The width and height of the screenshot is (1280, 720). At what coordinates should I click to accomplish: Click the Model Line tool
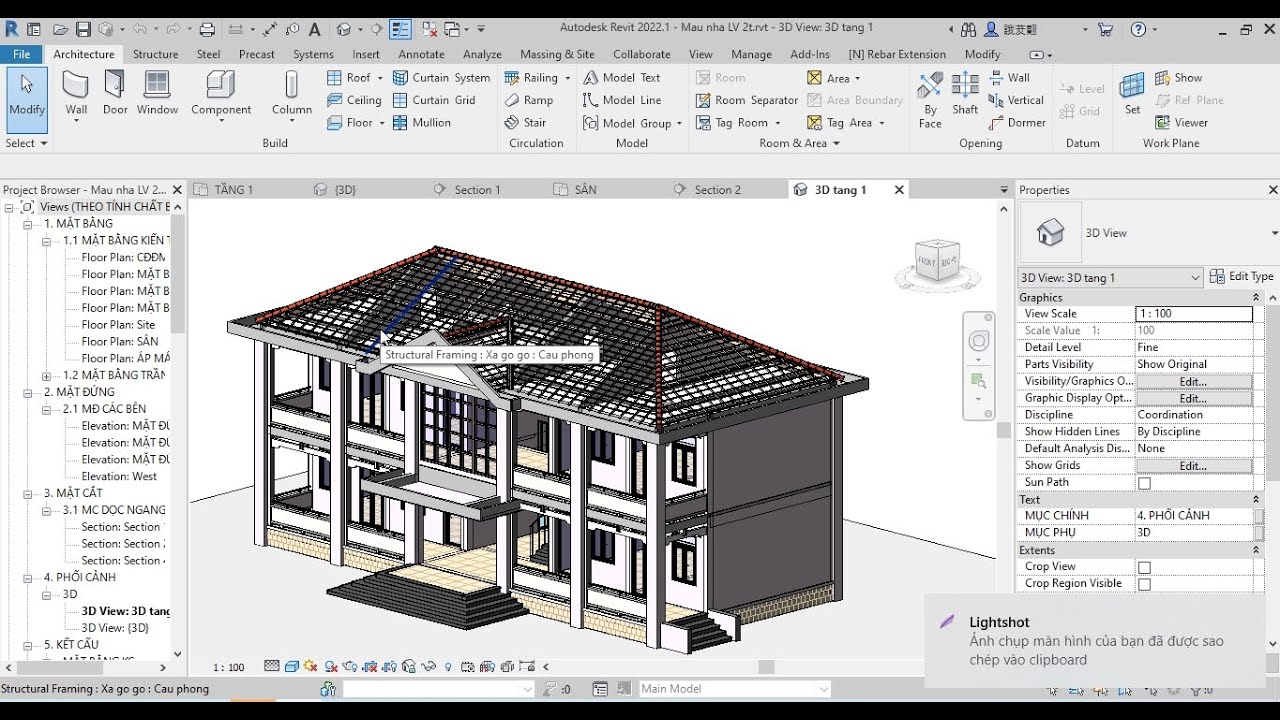[x=621, y=100]
